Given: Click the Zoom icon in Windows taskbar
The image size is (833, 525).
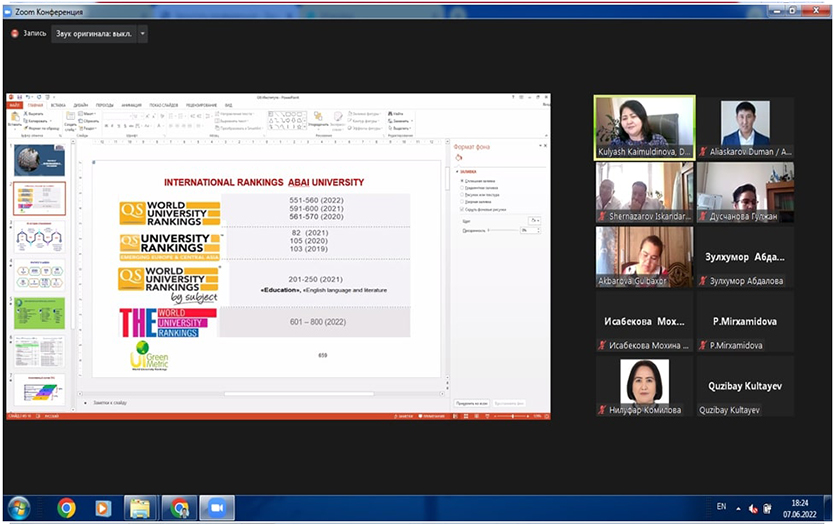Looking at the screenshot, I should click(x=214, y=508).
